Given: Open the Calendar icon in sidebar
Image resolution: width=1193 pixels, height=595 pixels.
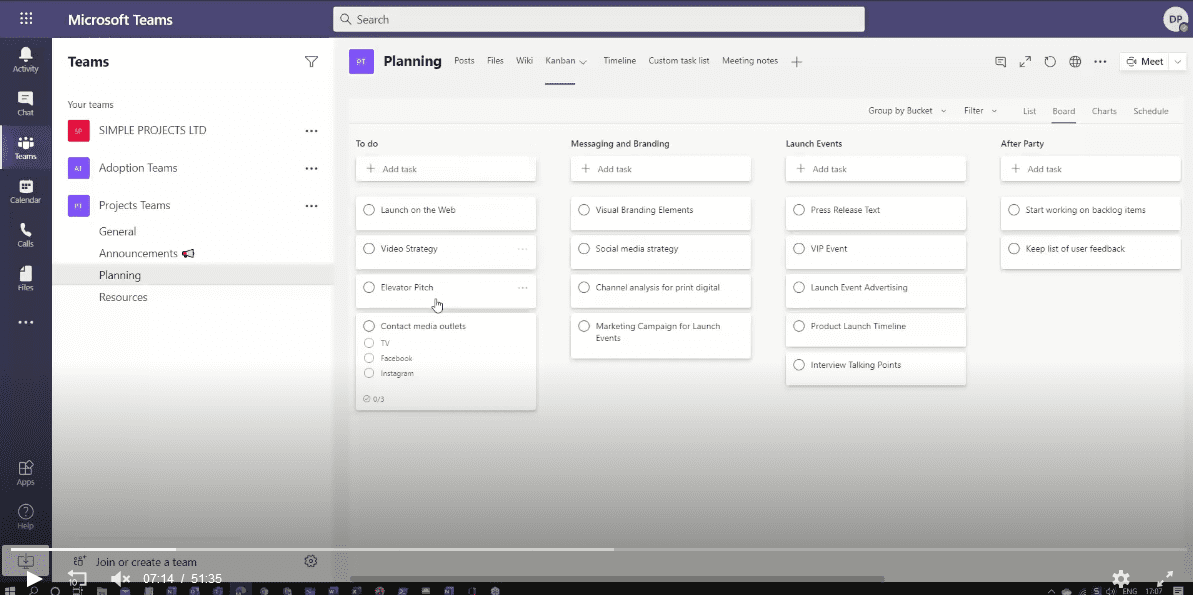Looking at the screenshot, I should pyautogui.click(x=25, y=192).
